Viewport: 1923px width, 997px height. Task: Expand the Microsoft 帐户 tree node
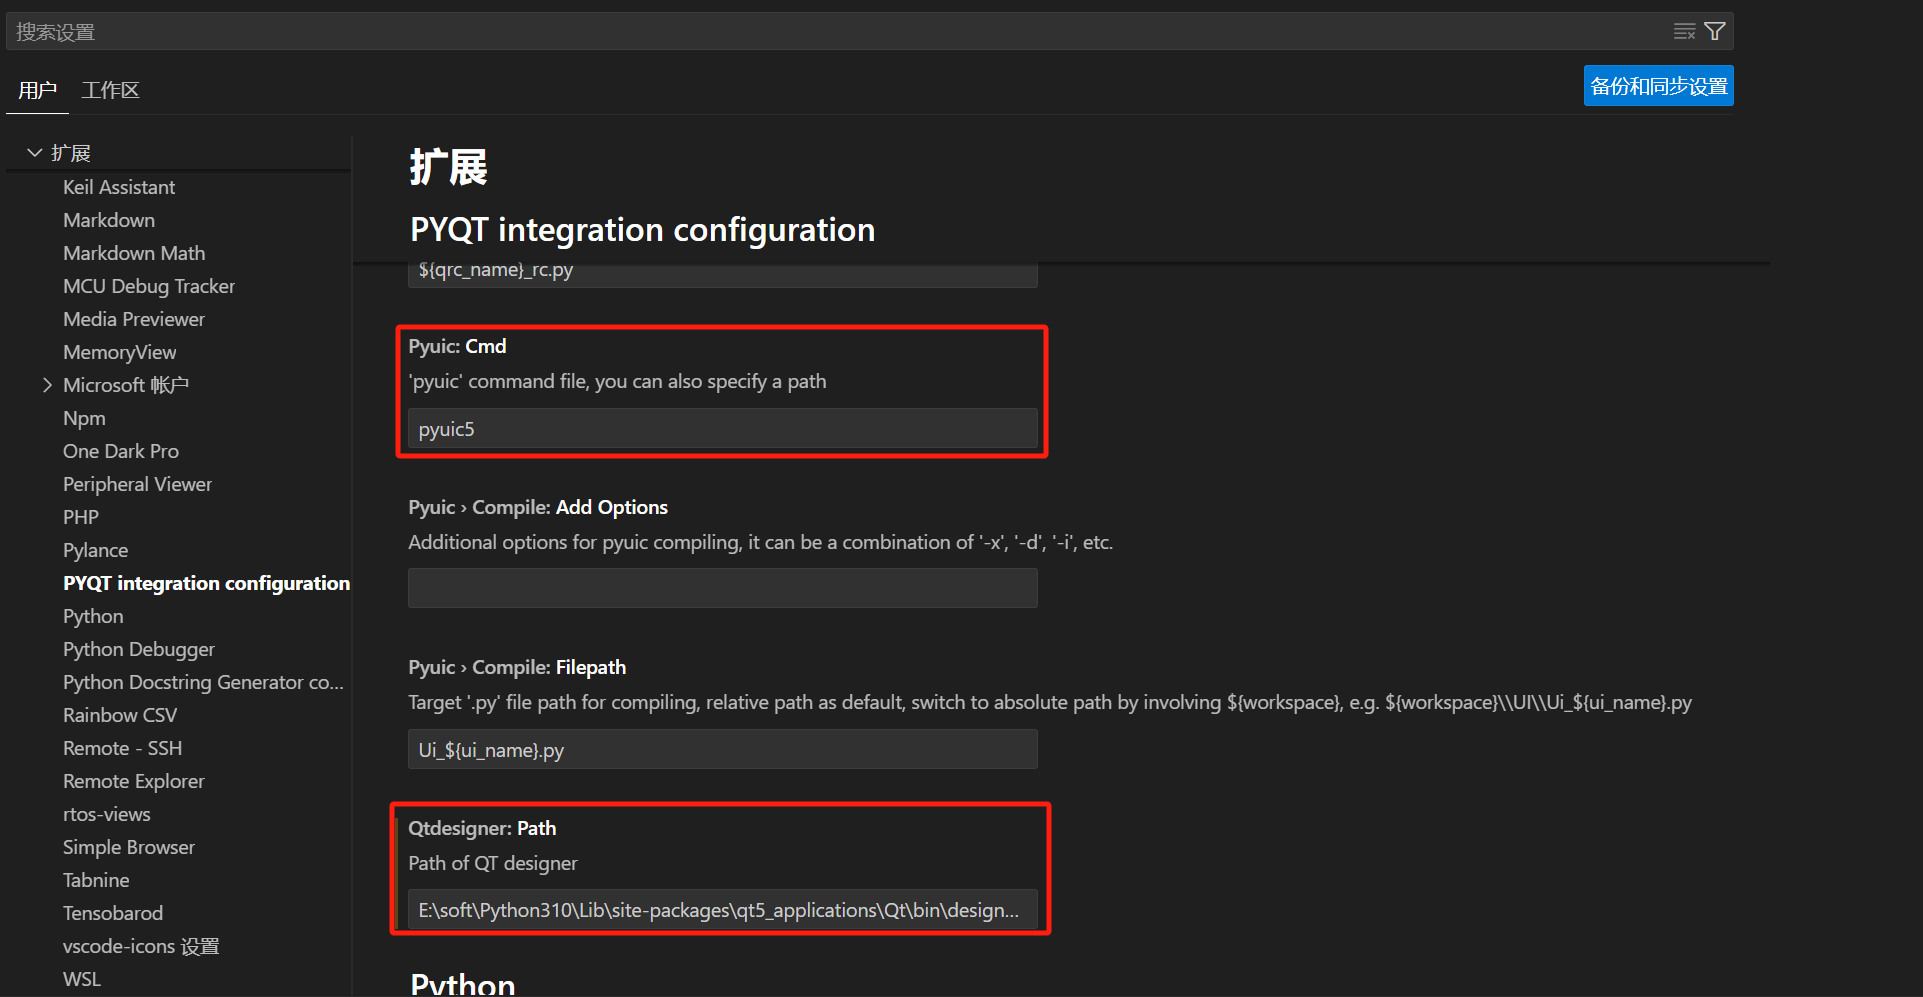47,385
